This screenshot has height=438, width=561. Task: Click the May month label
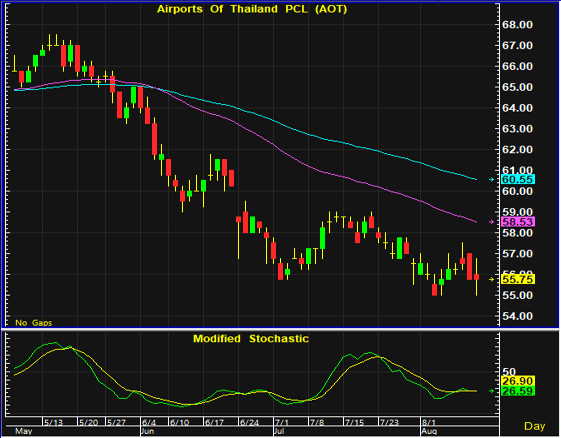pos(24,431)
